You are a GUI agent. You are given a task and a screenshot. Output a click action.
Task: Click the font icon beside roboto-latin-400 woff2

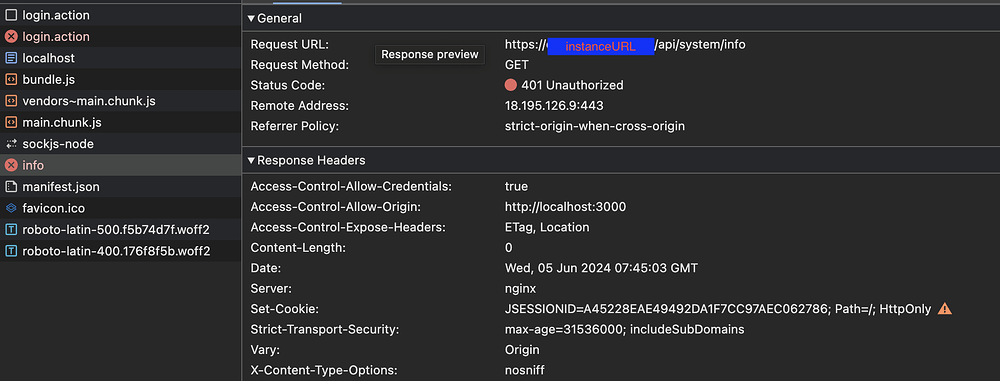[11, 251]
